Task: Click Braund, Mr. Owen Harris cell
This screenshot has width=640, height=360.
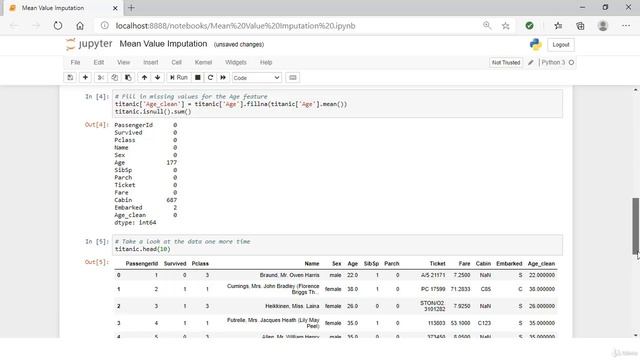Action: (289, 275)
